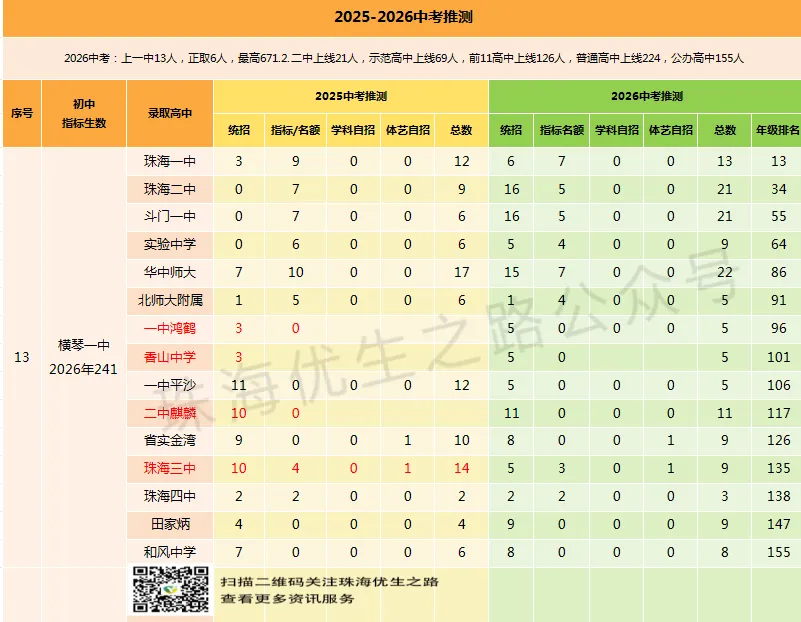Click the 2026 总数 value '11' in the 二中麒麟 row
The width and height of the screenshot is (801, 622).
tap(724, 413)
